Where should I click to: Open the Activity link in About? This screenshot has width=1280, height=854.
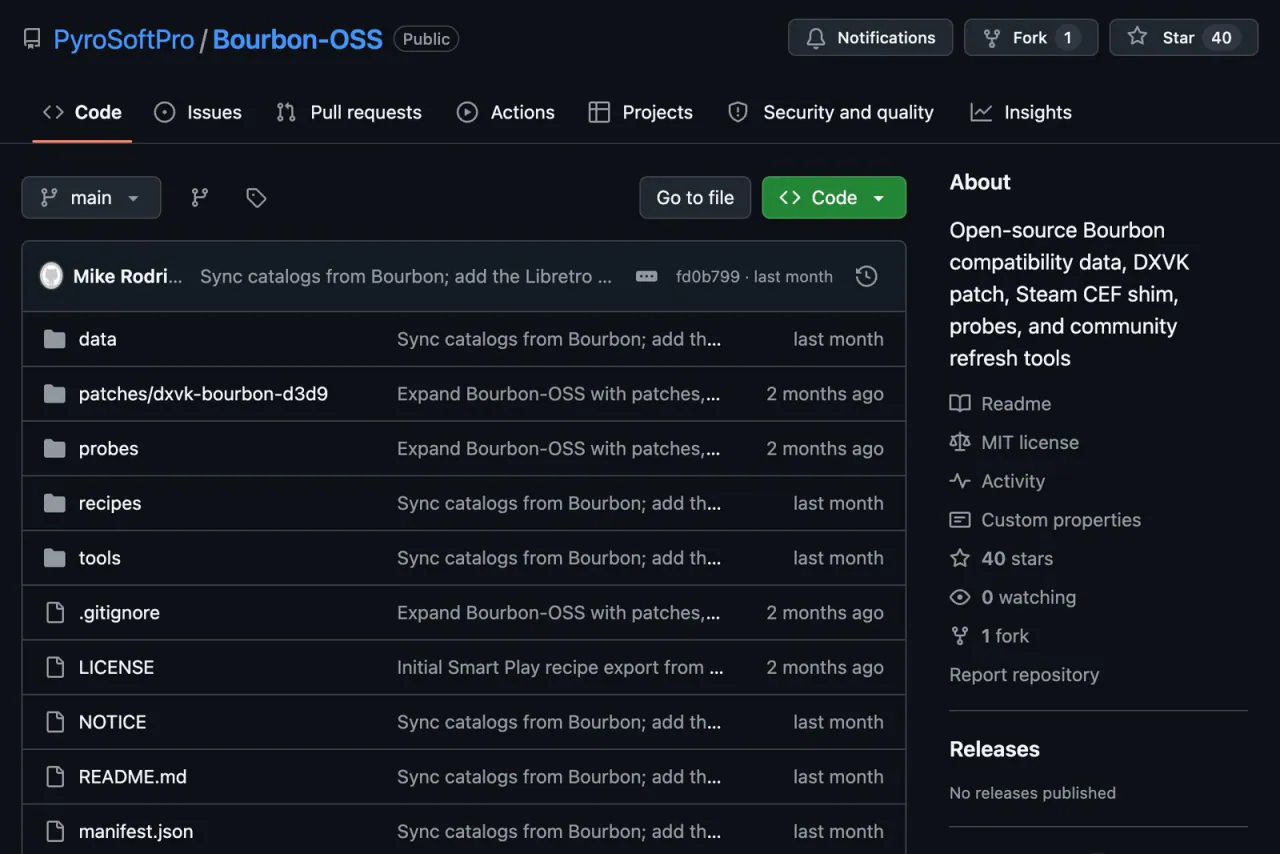997,481
